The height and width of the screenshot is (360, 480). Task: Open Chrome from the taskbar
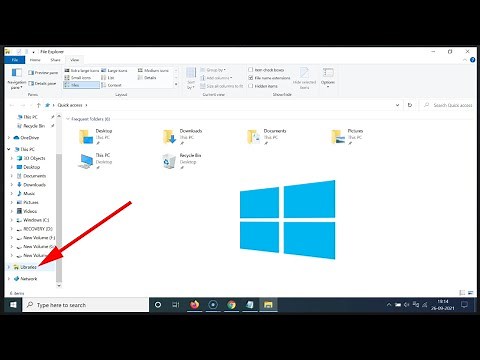point(231,305)
